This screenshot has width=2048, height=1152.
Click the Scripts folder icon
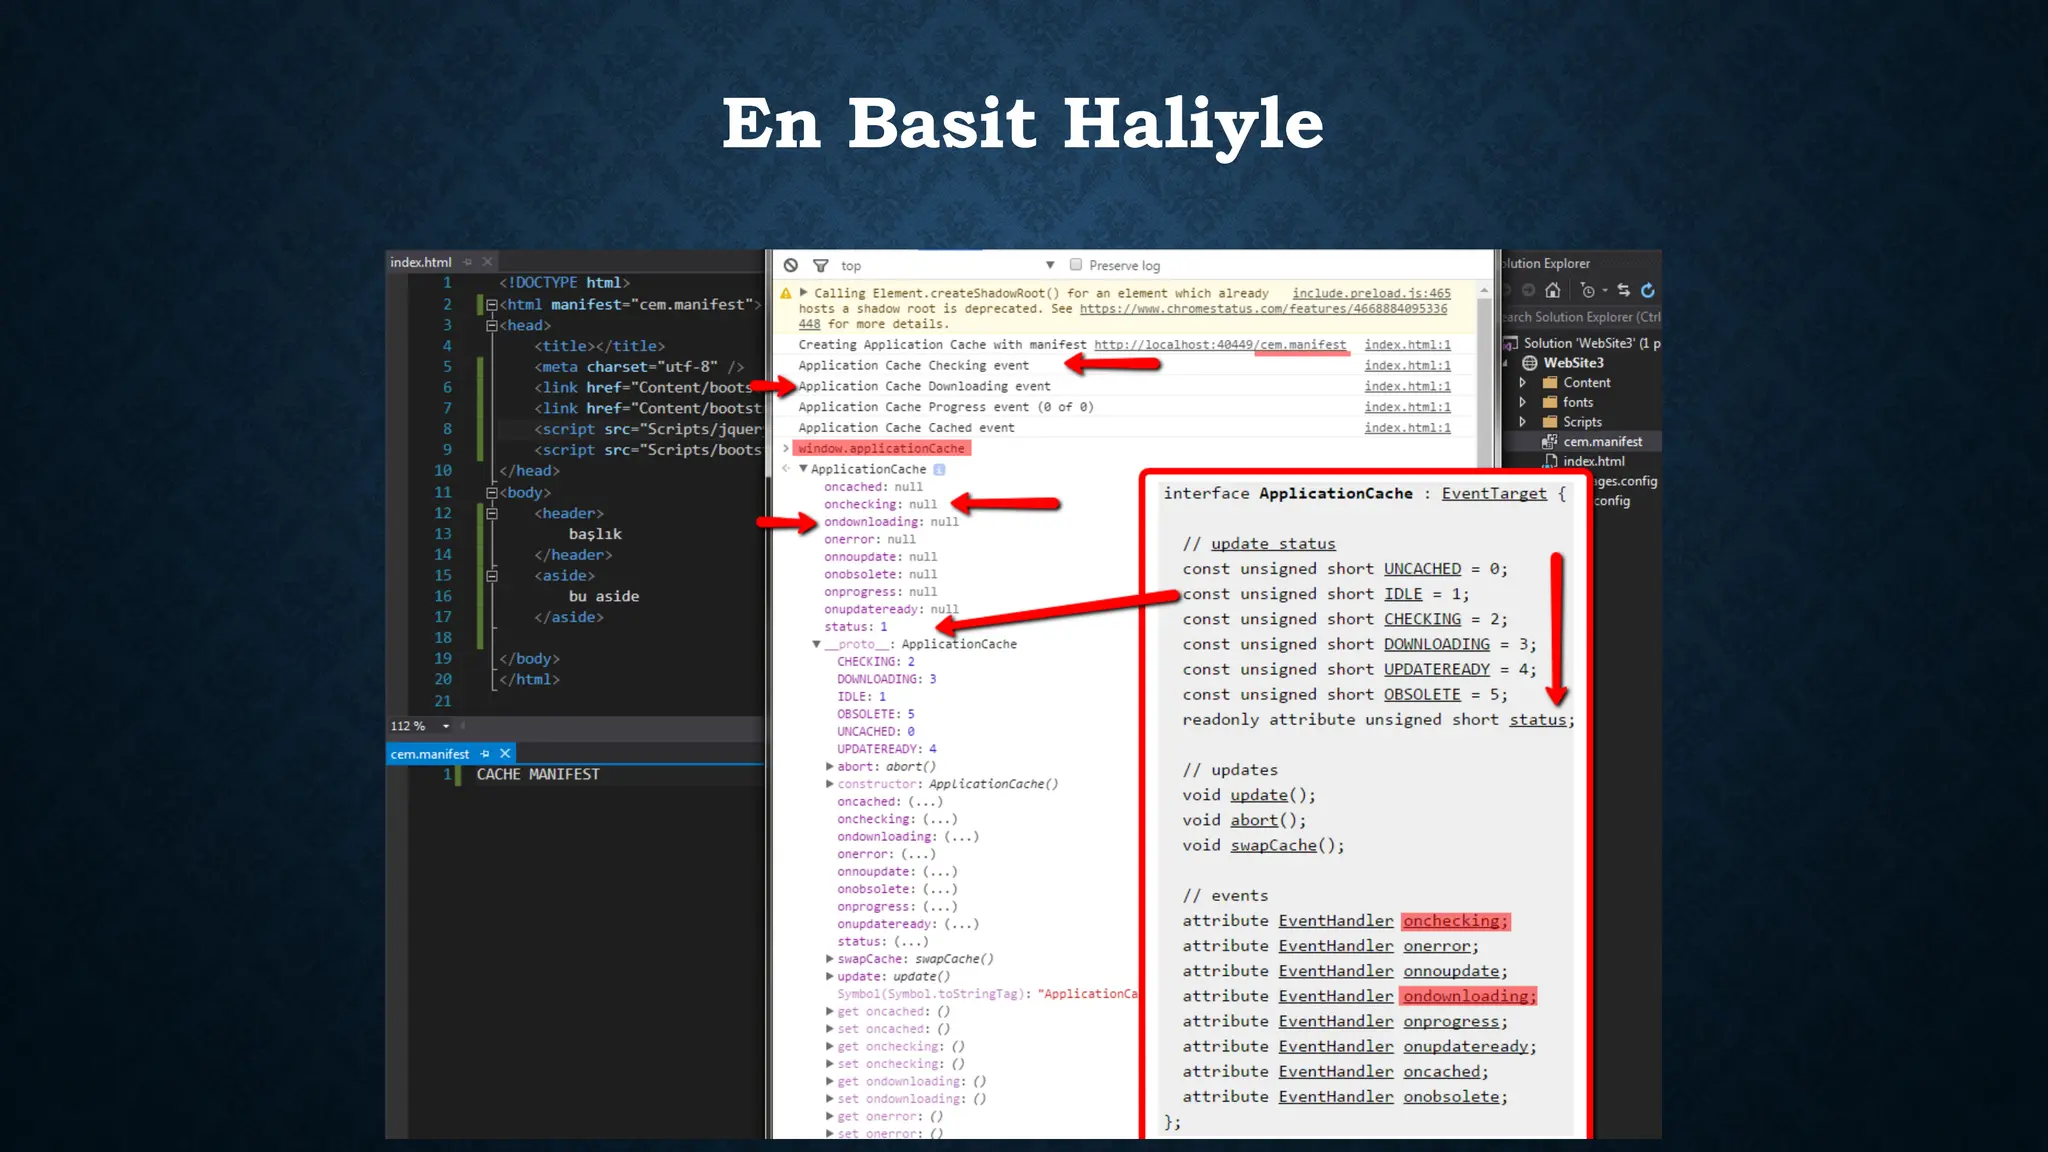point(1550,422)
